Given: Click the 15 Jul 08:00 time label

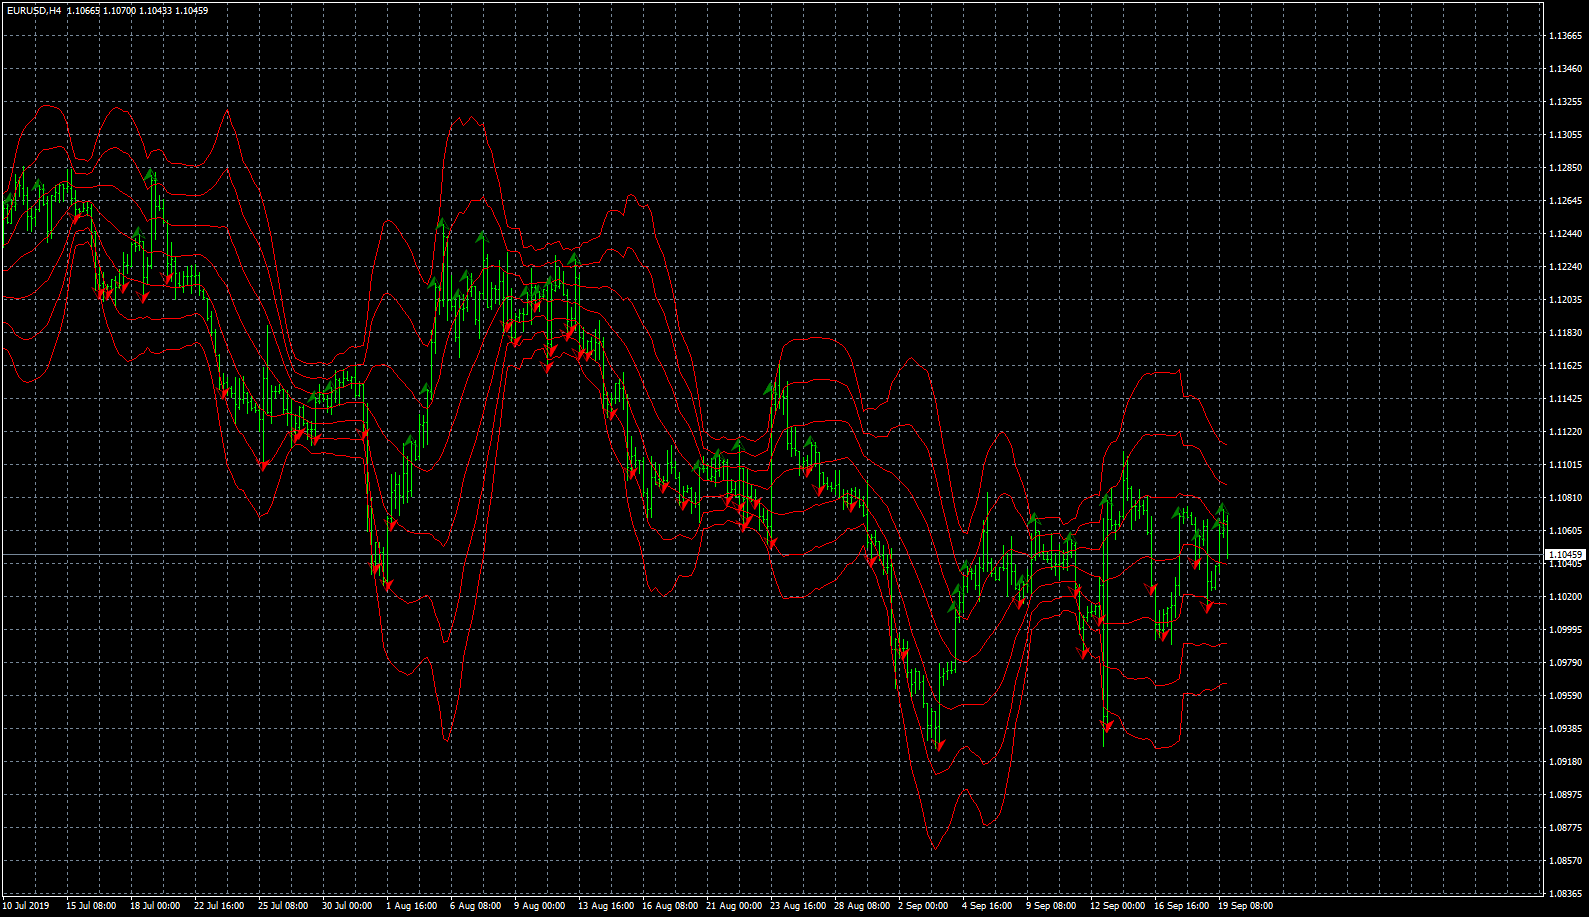Looking at the screenshot, I should click(x=91, y=906).
